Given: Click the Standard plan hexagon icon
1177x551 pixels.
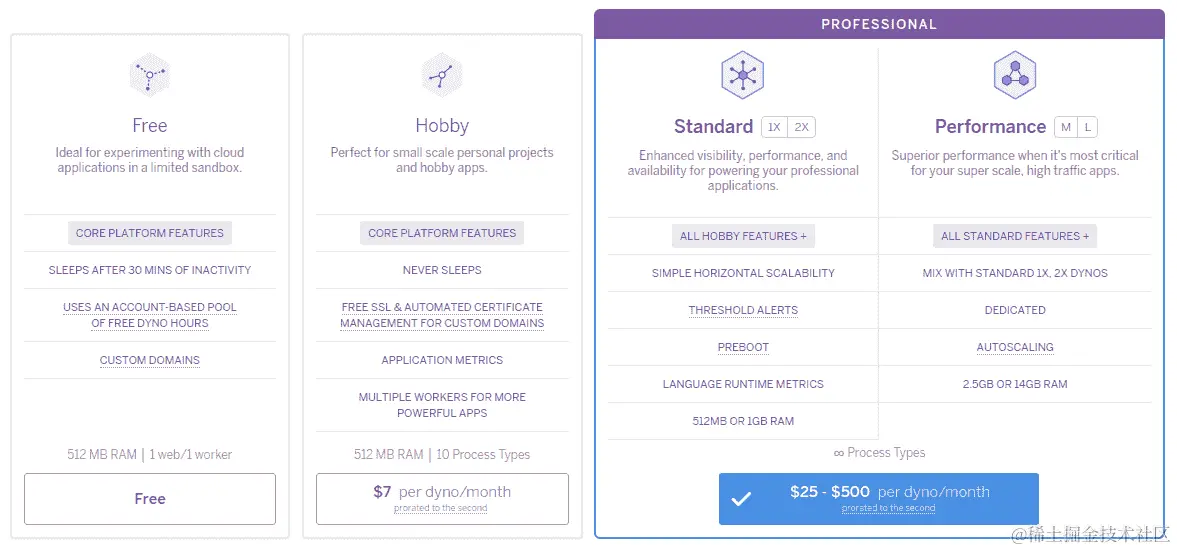Looking at the screenshot, I should tap(743, 75).
